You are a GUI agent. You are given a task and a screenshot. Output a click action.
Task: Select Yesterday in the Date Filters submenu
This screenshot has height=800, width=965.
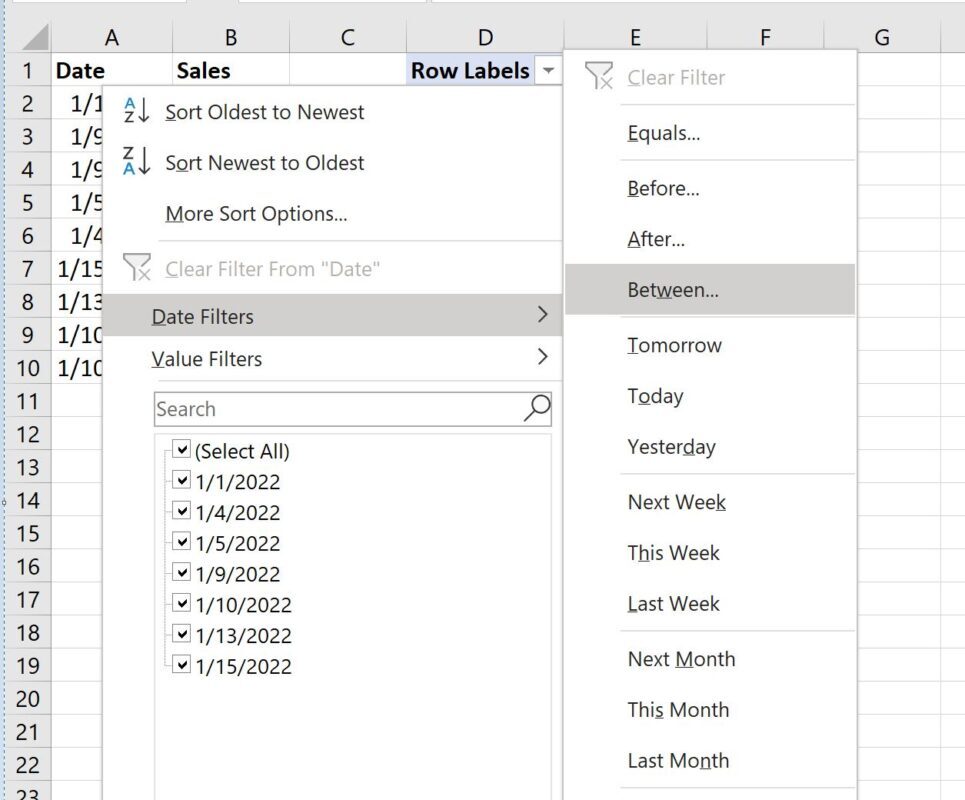pos(673,447)
